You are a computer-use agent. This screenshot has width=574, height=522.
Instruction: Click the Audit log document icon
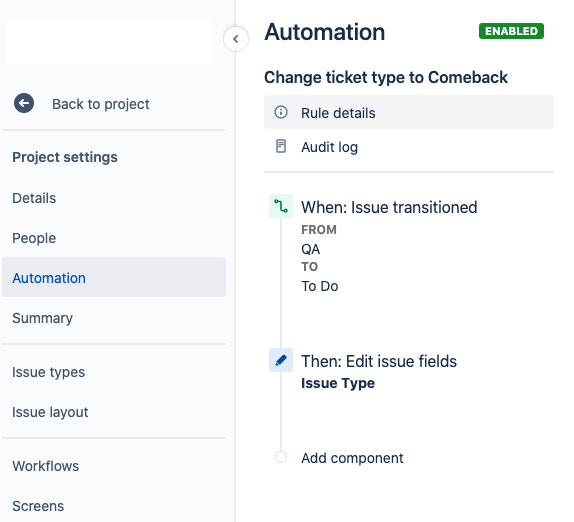click(x=281, y=146)
